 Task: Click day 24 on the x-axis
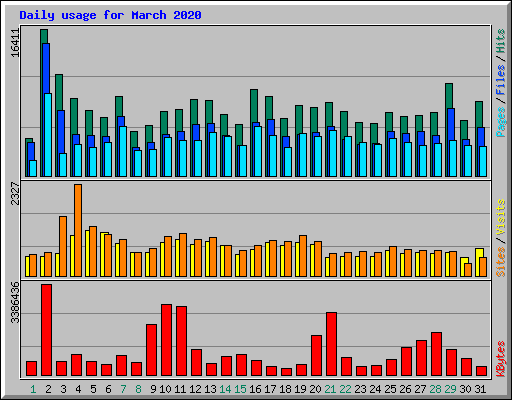tap(375, 389)
